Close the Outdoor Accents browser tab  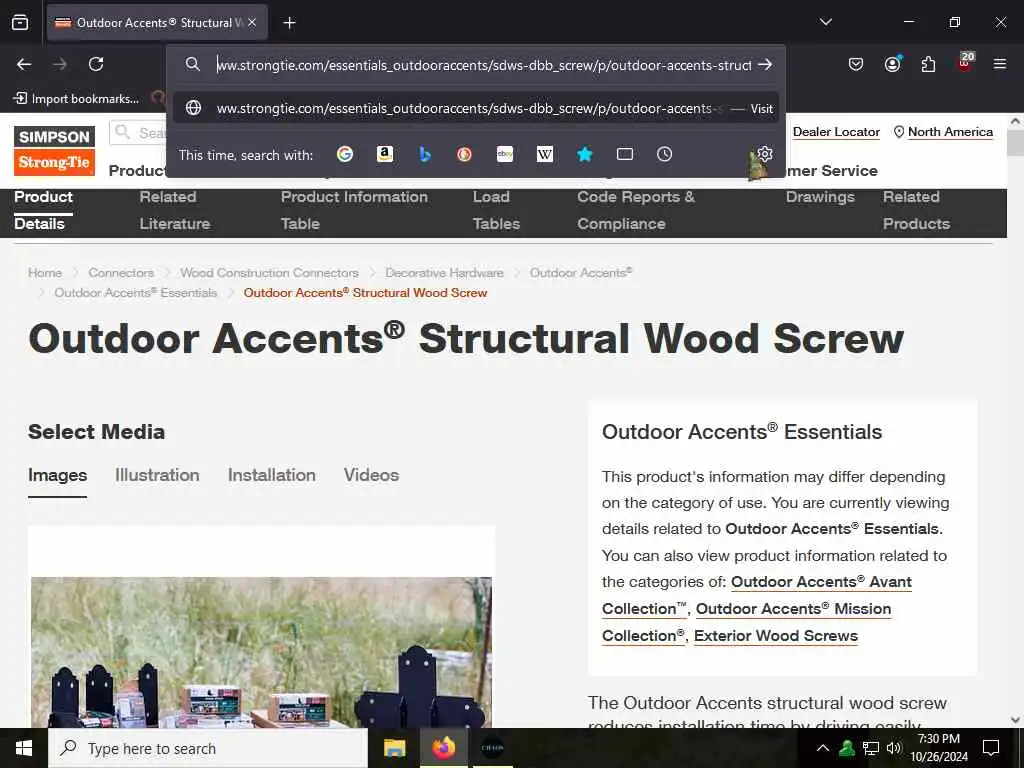pos(252,22)
